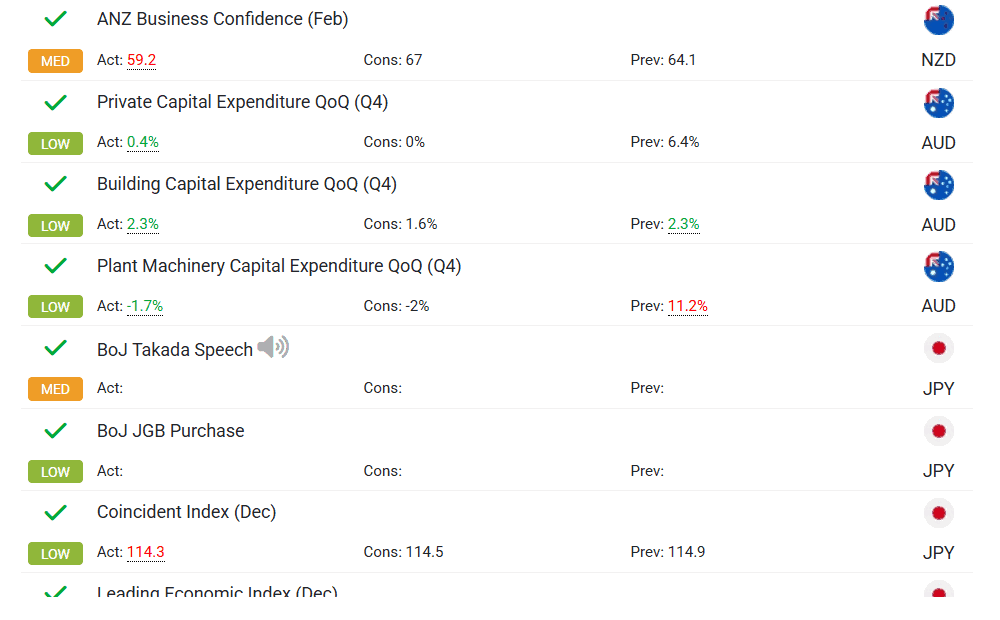
Task: Open Plant Machinery Capital Expenditure QoQ event
Action: point(279,266)
